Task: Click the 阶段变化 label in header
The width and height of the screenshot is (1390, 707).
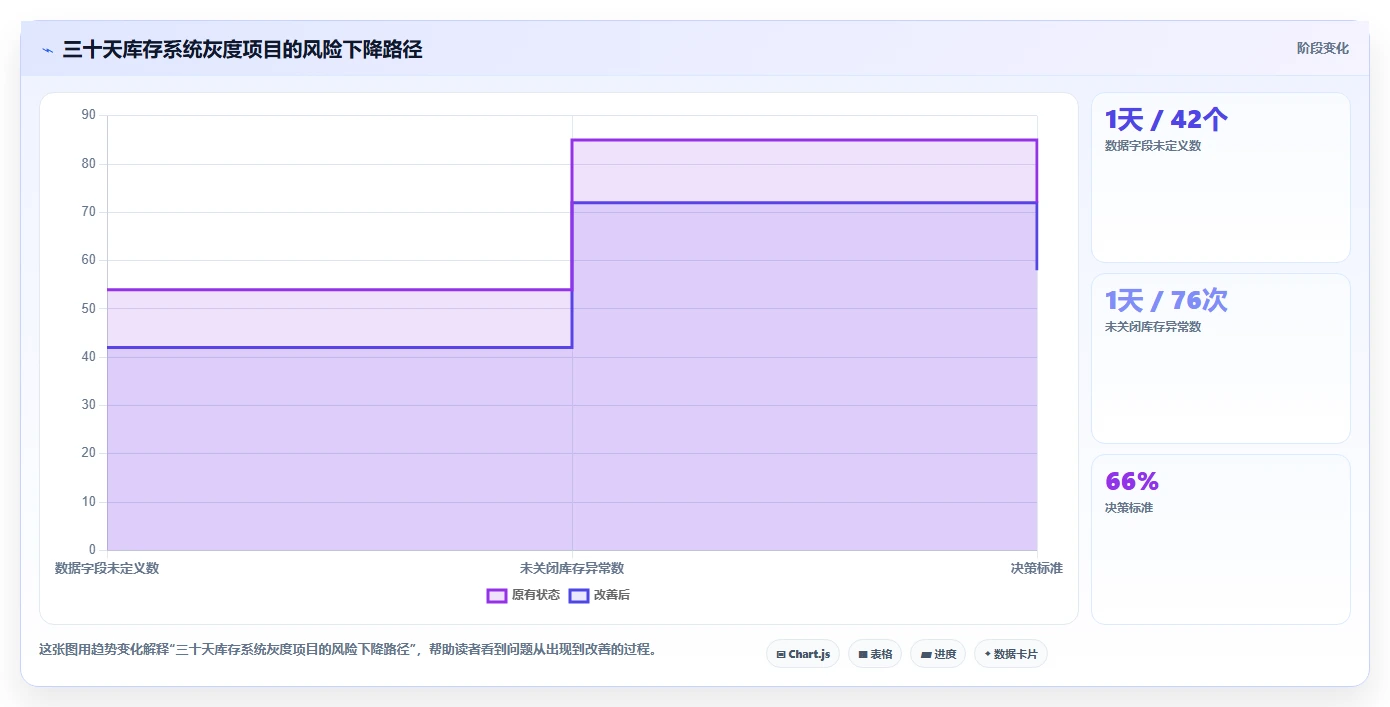Action: point(1323,48)
